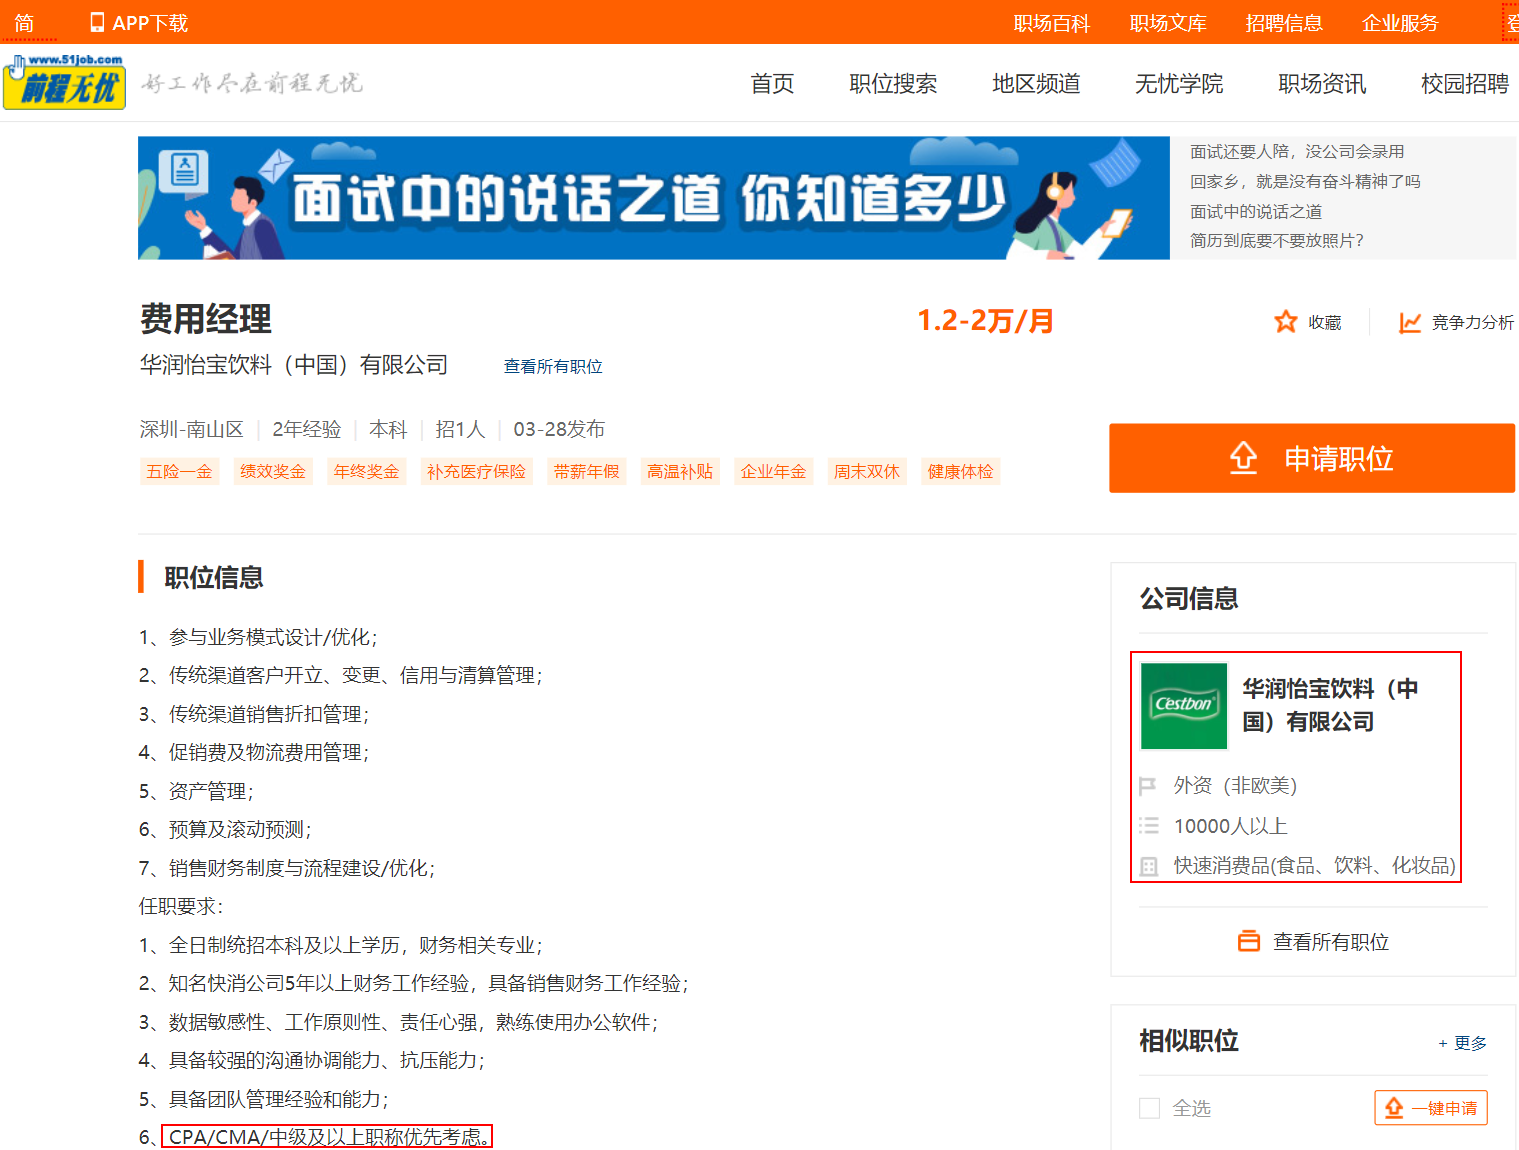The width and height of the screenshot is (1519, 1150).
Task: Click the salary text 1.2-2万/月
Action: pyautogui.click(x=986, y=321)
